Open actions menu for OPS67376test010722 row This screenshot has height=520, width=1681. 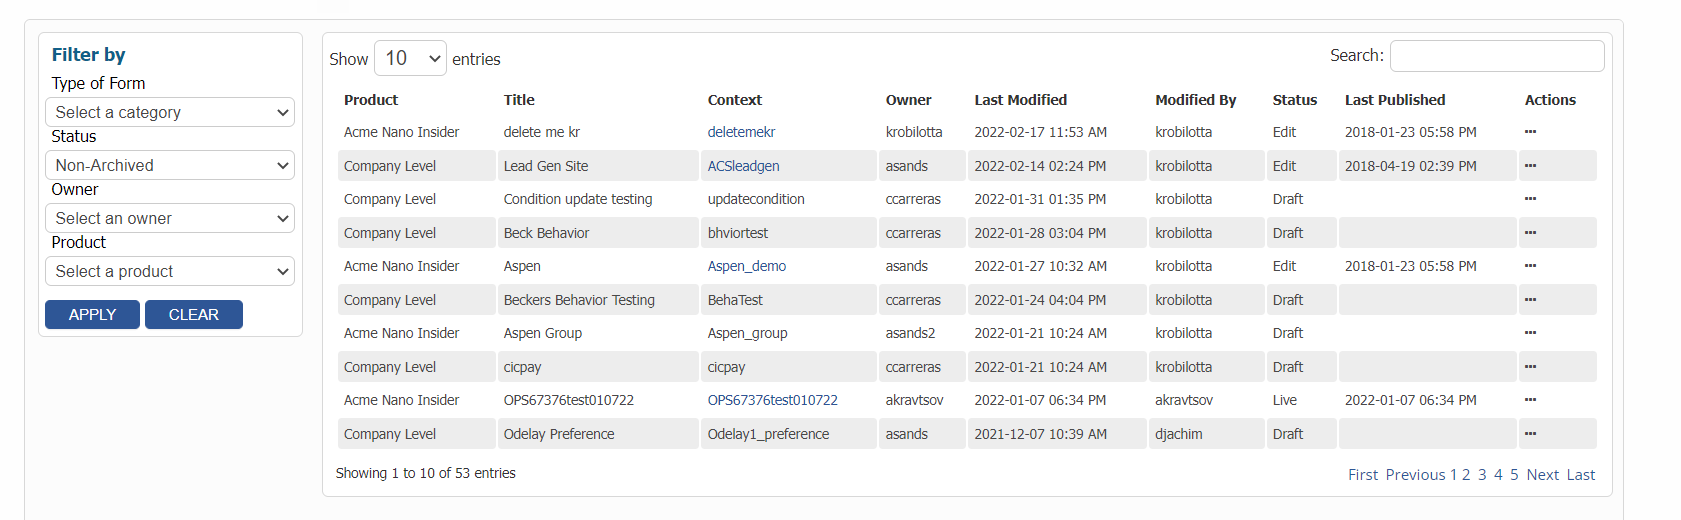pos(1530,400)
